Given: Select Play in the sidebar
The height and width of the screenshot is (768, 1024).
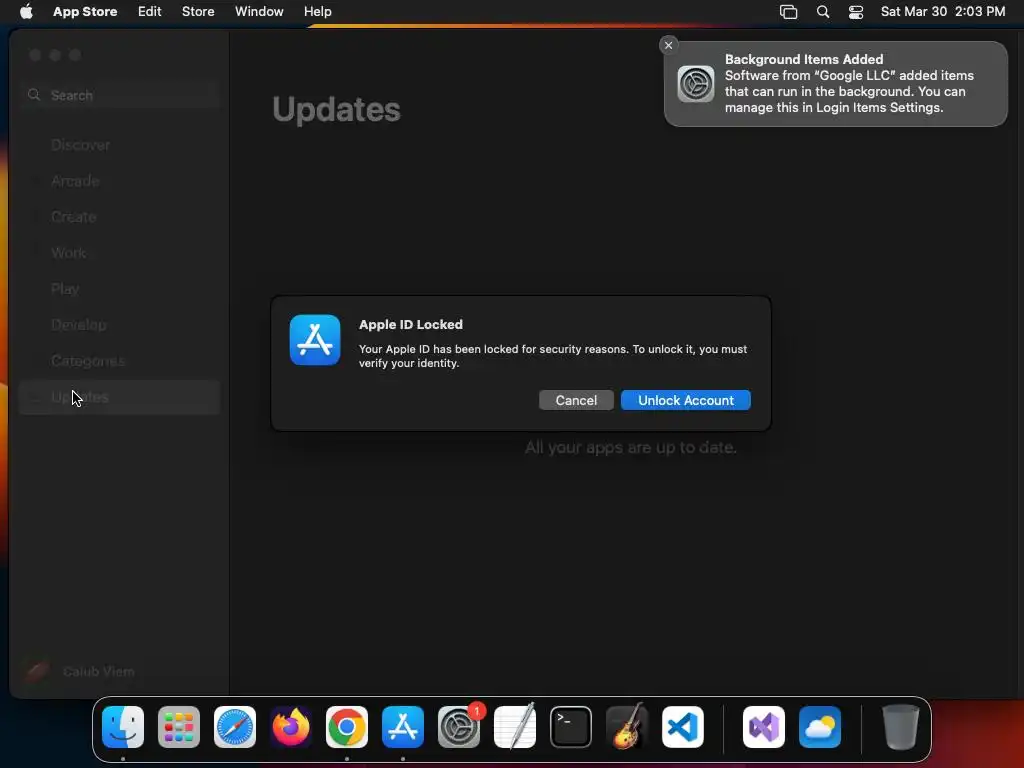Looking at the screenshot, I should tap(120, 289).
